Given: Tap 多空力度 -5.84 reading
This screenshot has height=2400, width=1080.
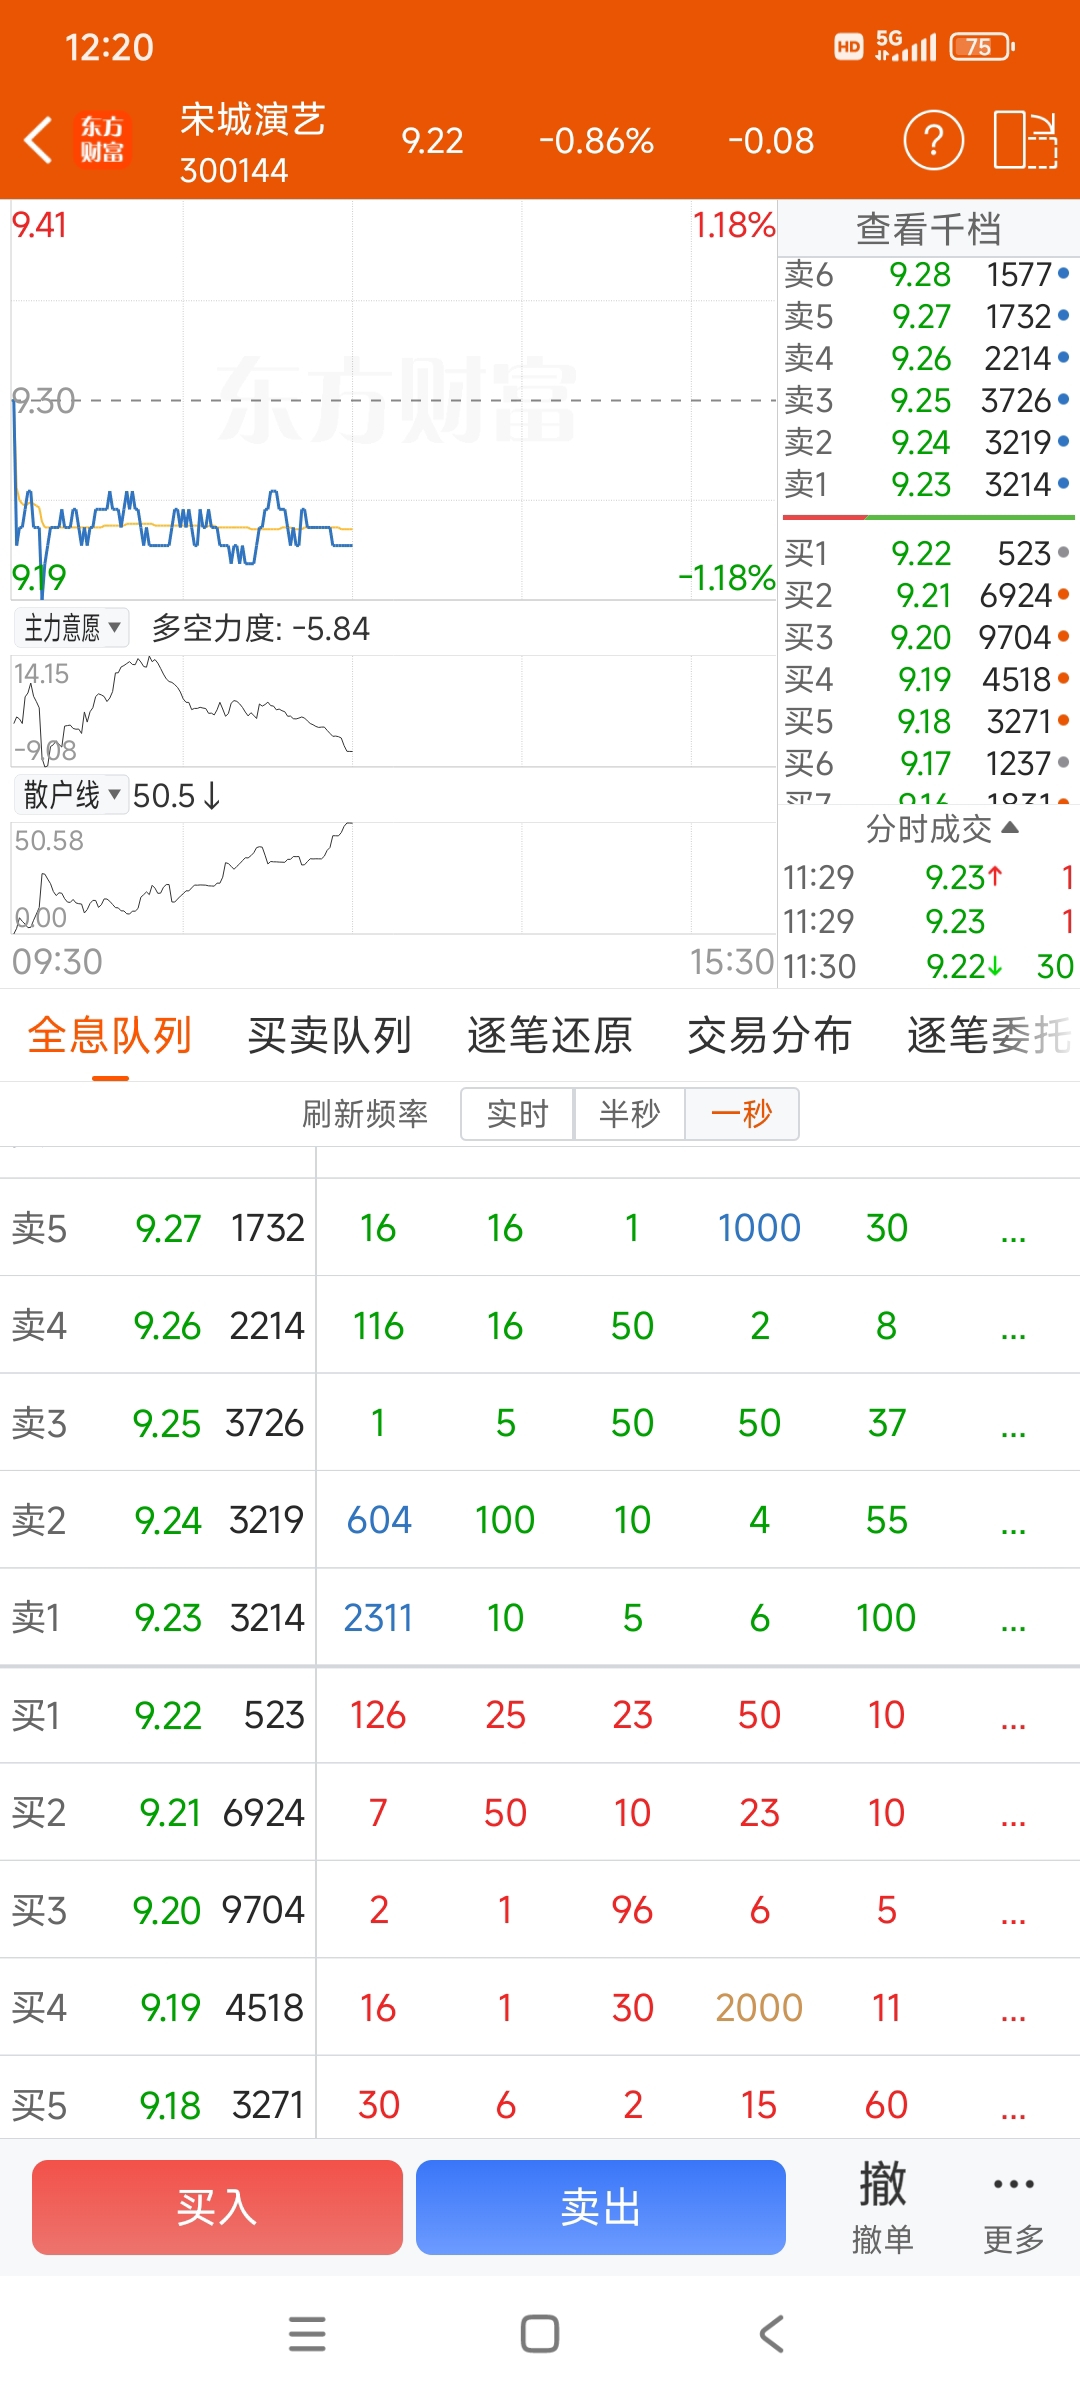Looking at the screenshot, I should (x=261, y=628).
